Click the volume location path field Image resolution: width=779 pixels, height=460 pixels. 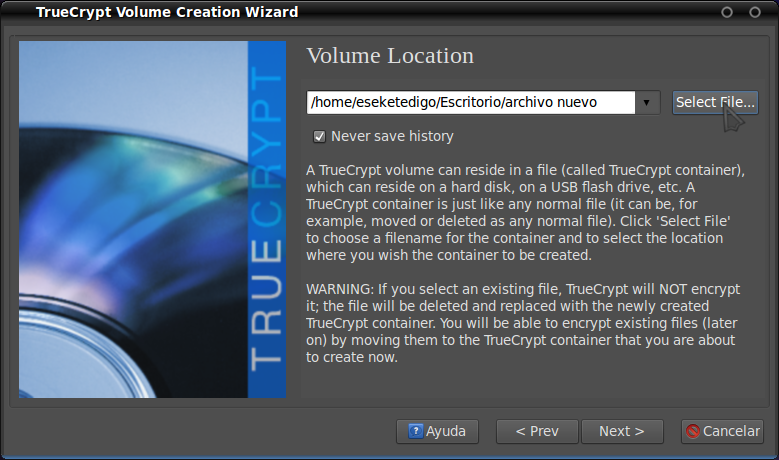470,102
